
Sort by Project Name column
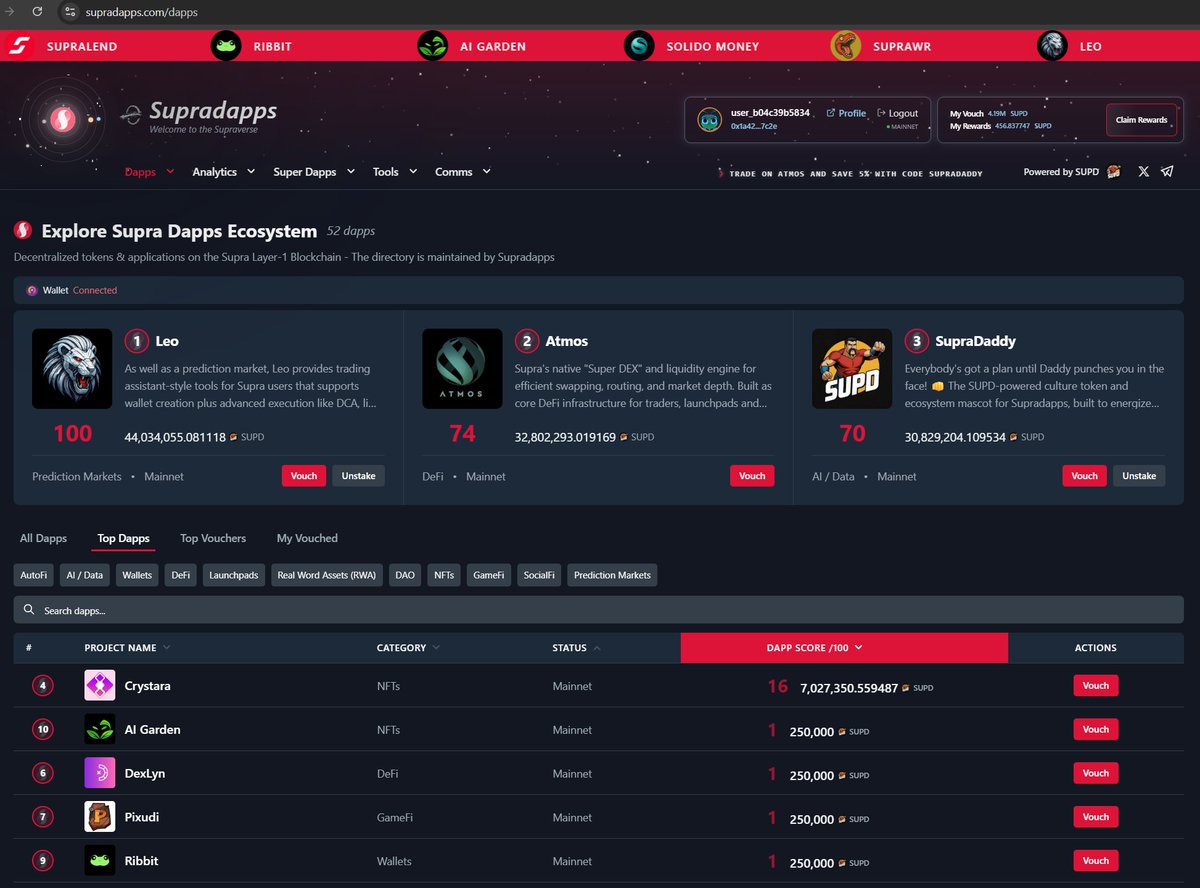pyautogui.click(x=127, y=648)
